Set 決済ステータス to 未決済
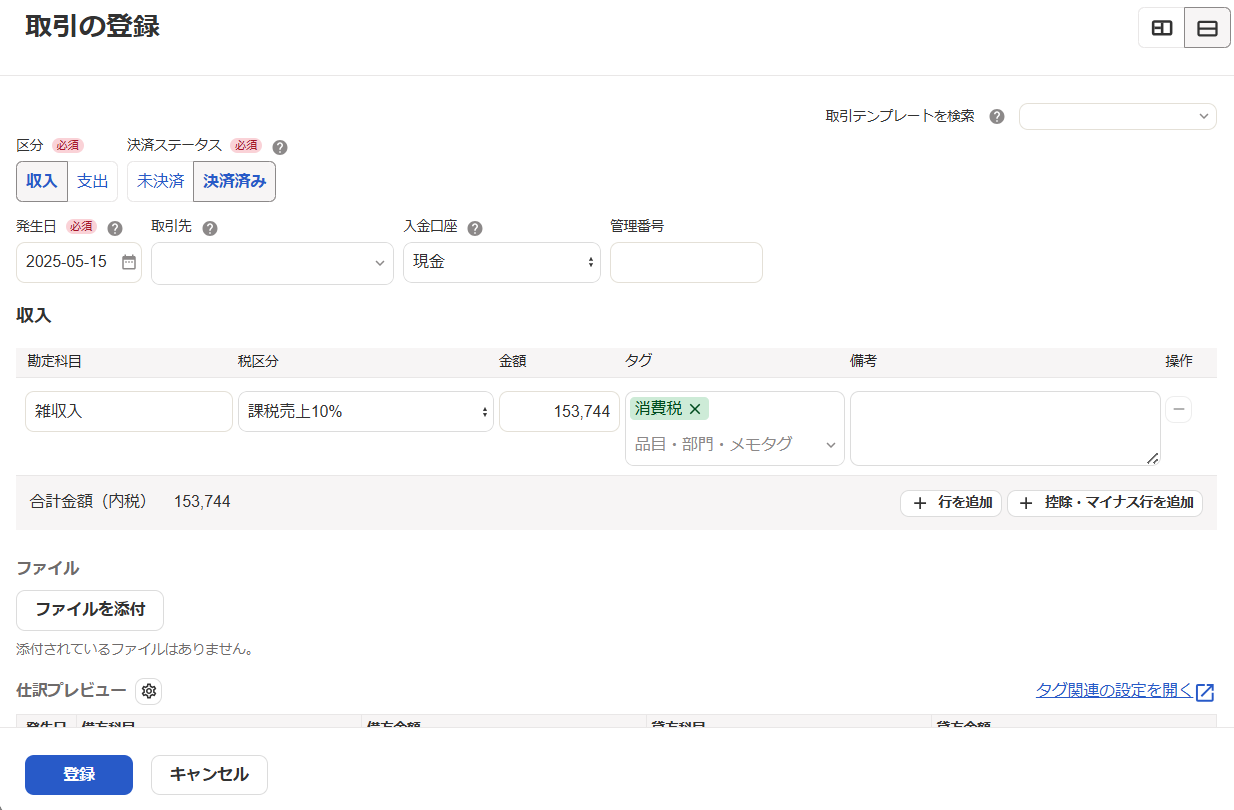Screen dimensions: 1234x810 [160, 181]
